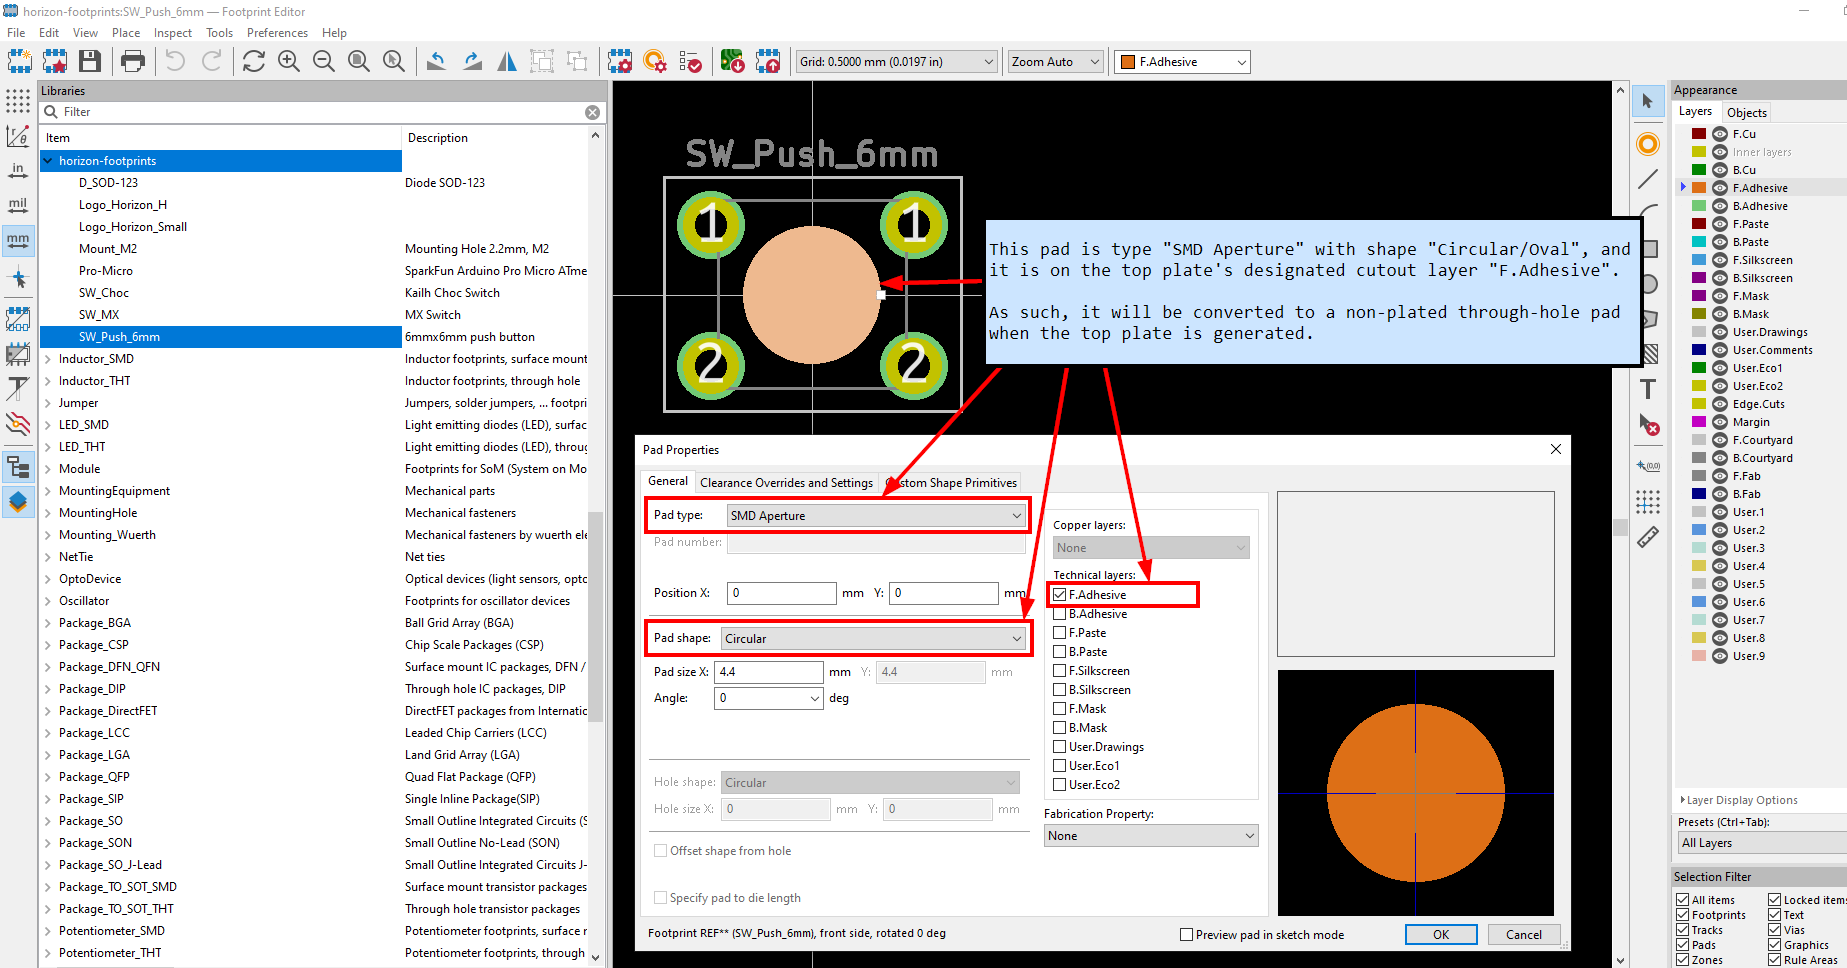Toggle layers manager icon
Image resolution: width=1847 pixels, height=968 pixels.
click(x=18, y=502)
